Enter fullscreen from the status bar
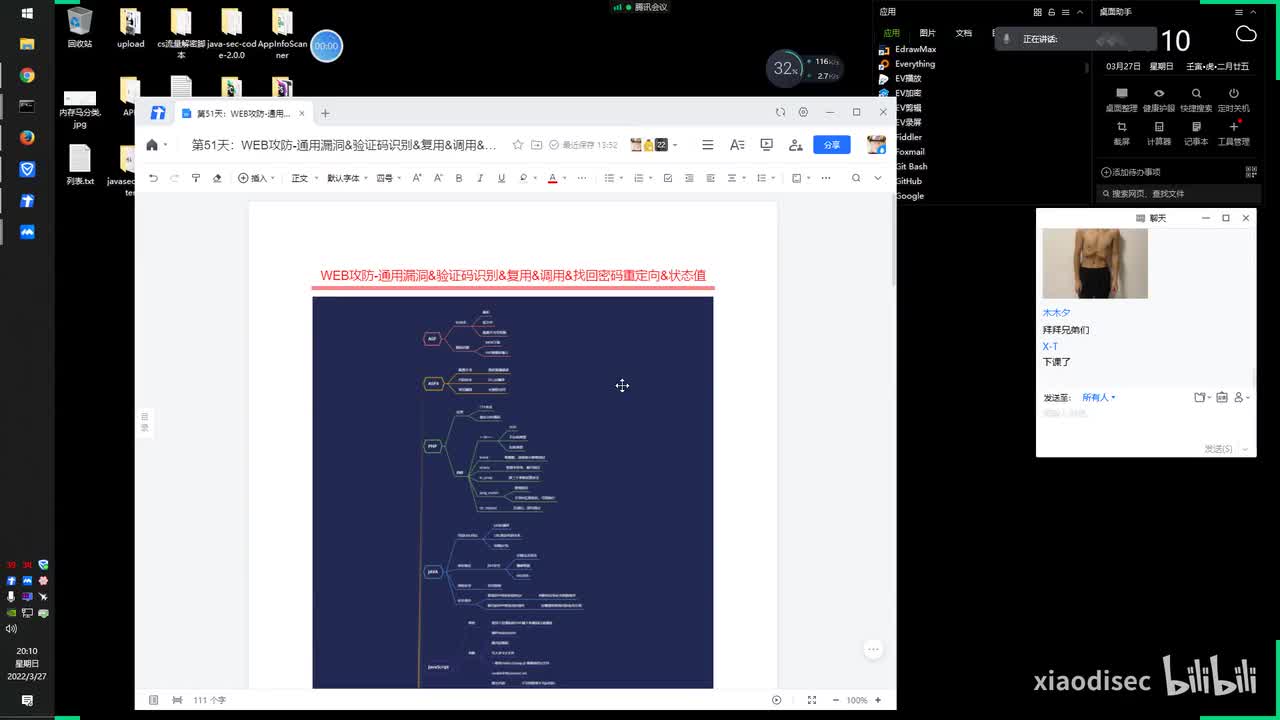Viewport: 1280px width, 720px height. (811, 700)
